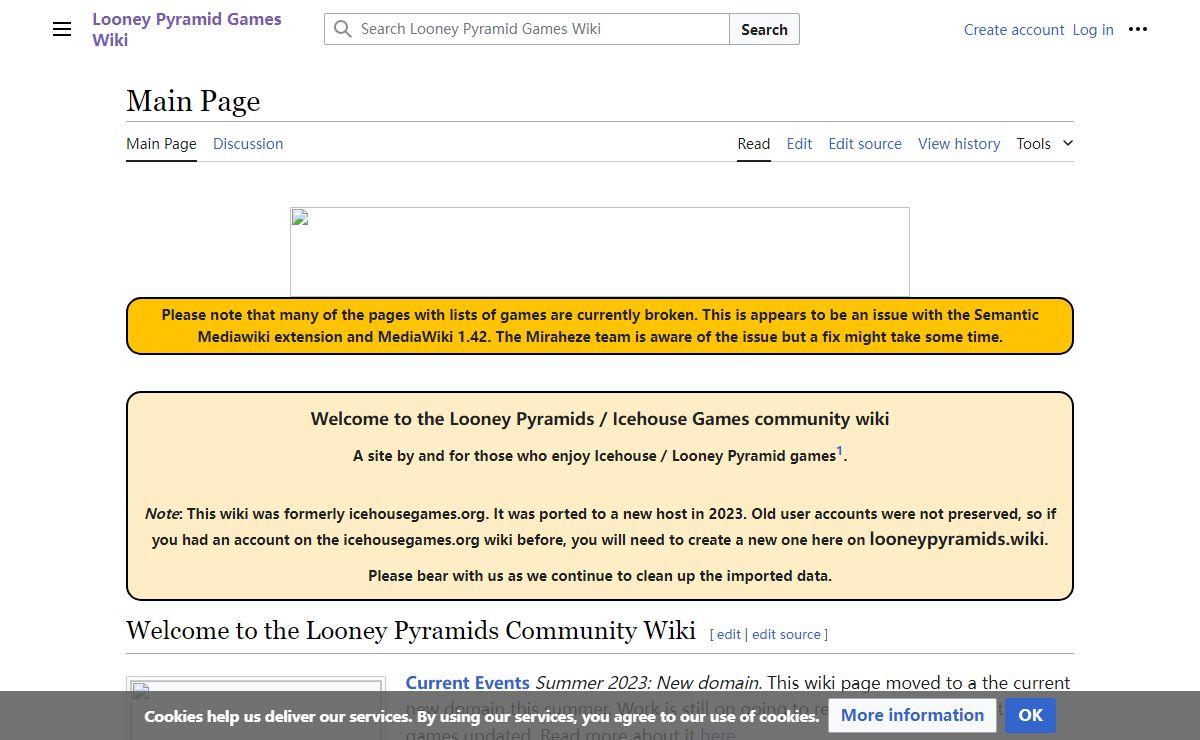
Task: Open Looney Pyramid Games Wiki home link
Action: tap(187, 30)
